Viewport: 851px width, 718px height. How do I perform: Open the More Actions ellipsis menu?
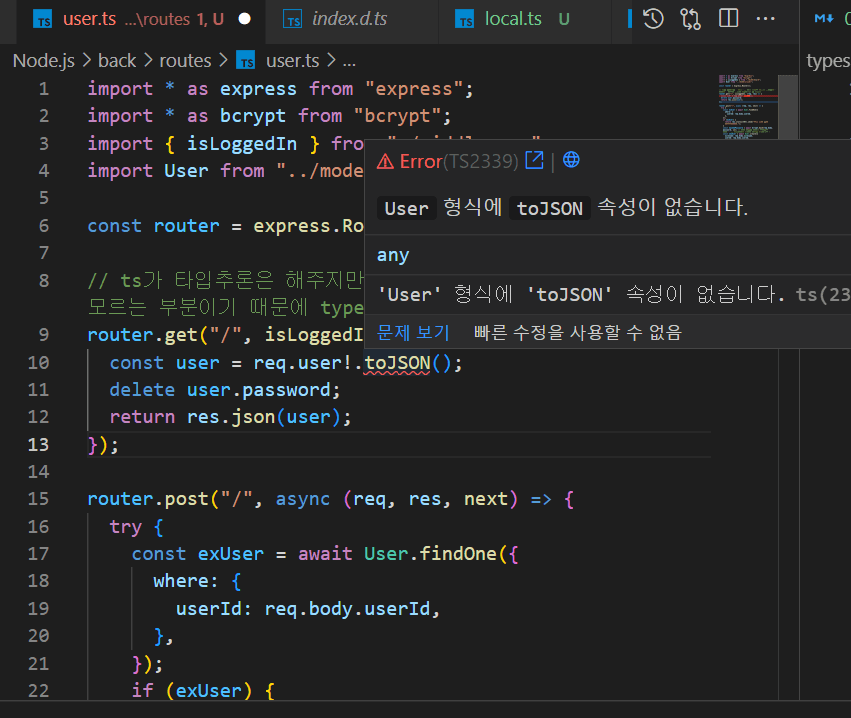[x=765, y=19]
